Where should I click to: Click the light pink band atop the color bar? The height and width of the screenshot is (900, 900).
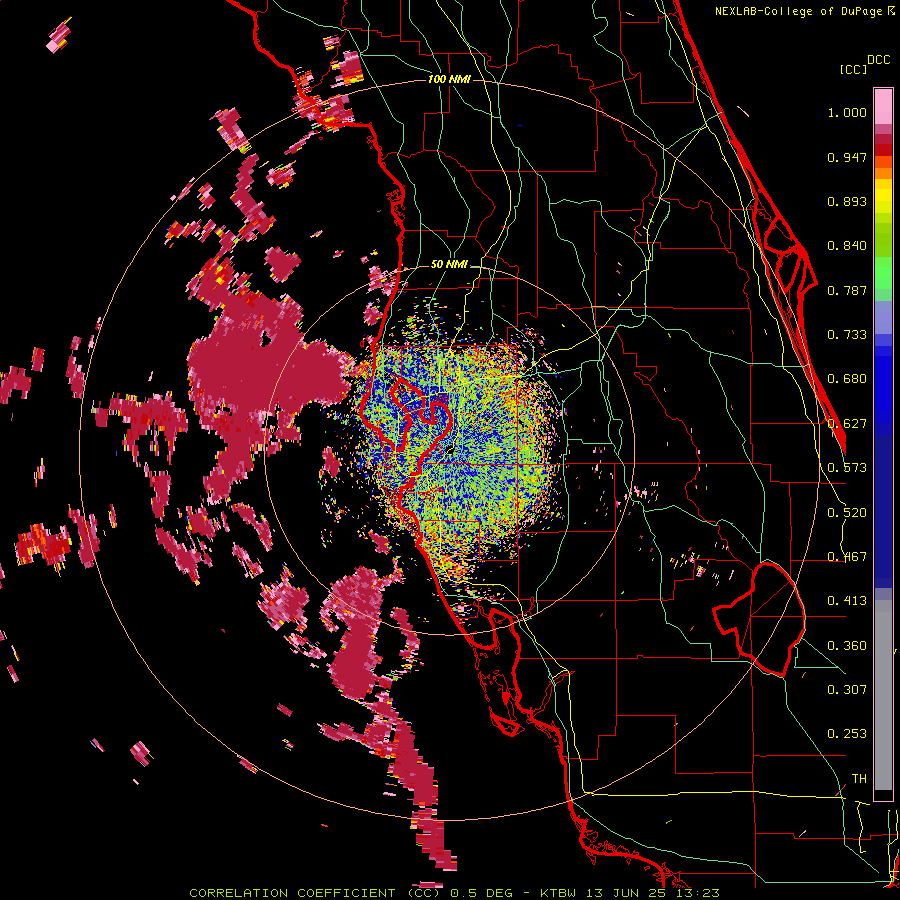[x=883, y=107]
